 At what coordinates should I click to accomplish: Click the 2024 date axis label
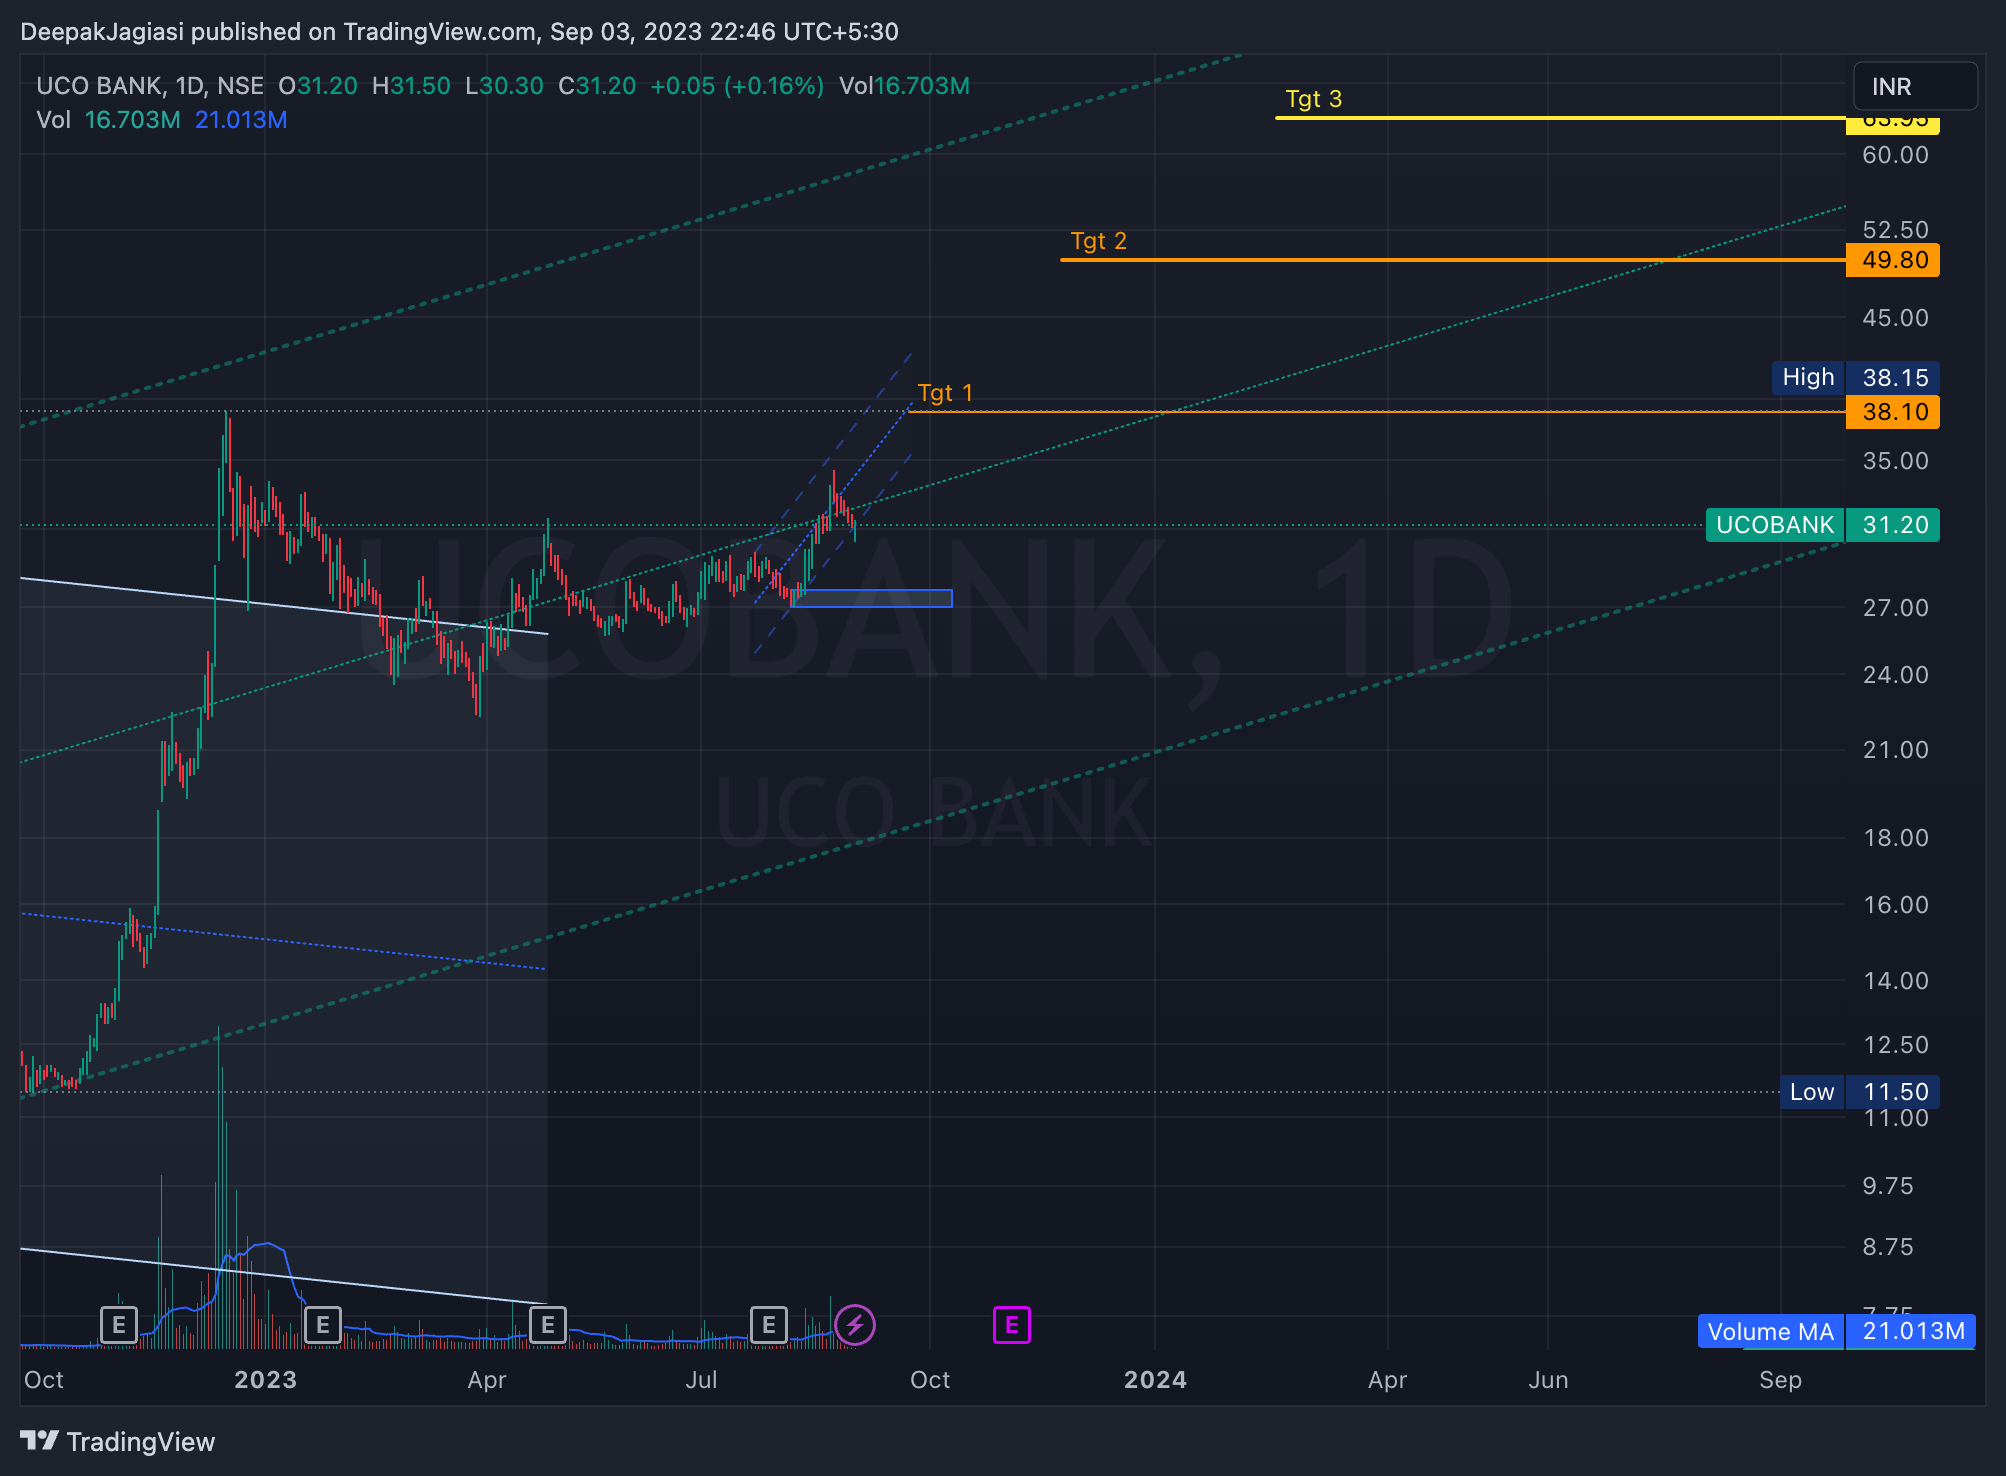1155,1380
